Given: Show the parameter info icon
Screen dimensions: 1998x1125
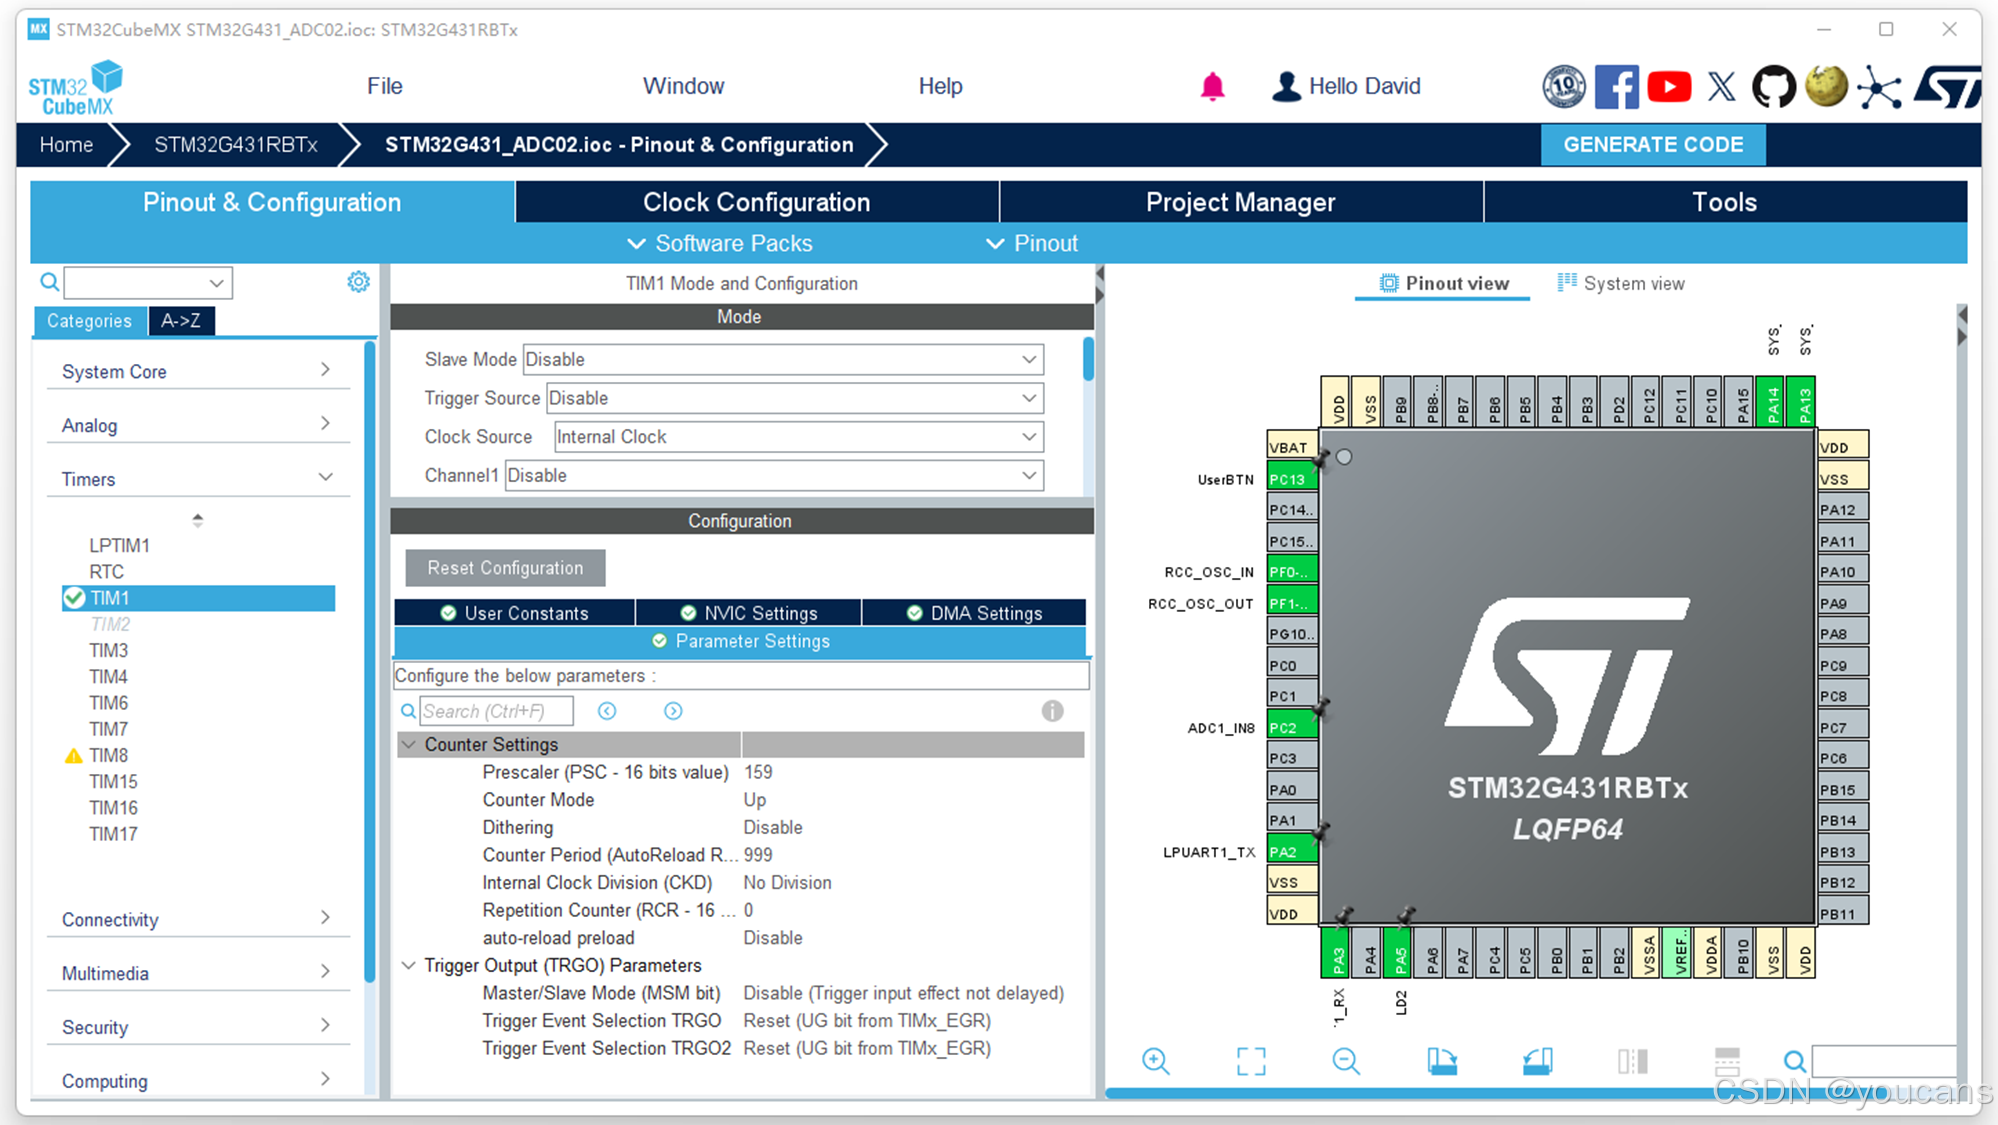Looking at the screenshot, I should click(x=1052, y=711).
